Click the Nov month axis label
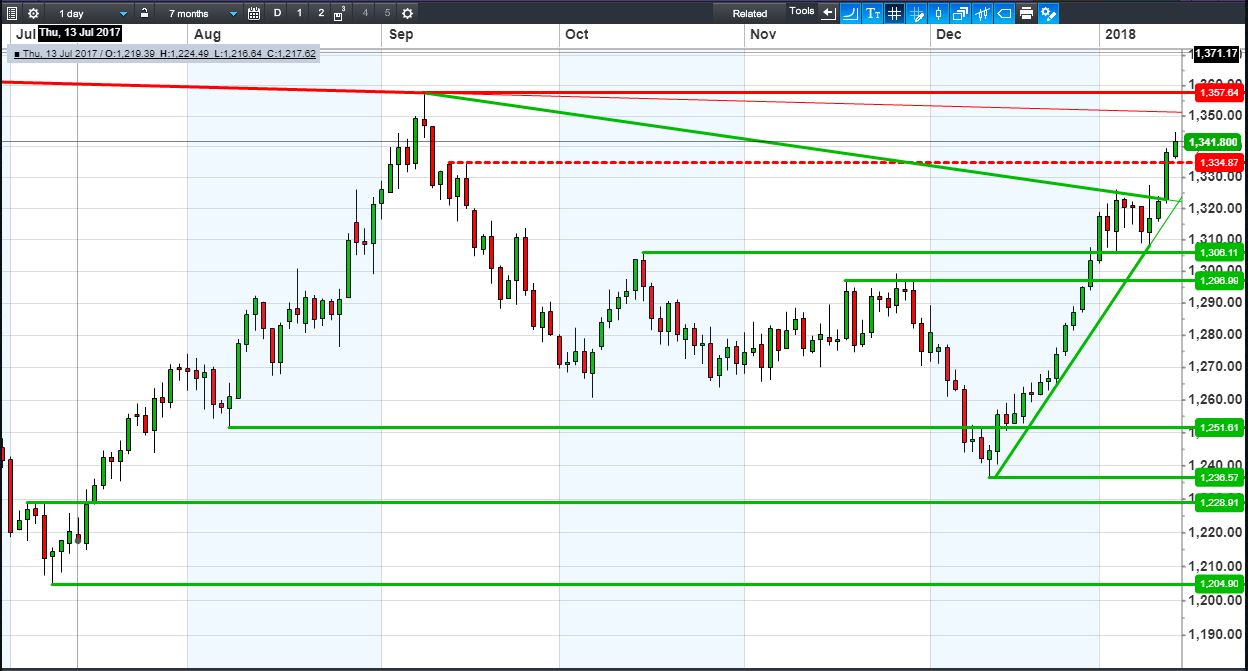 pyautogui.click(x=763, y=34)
